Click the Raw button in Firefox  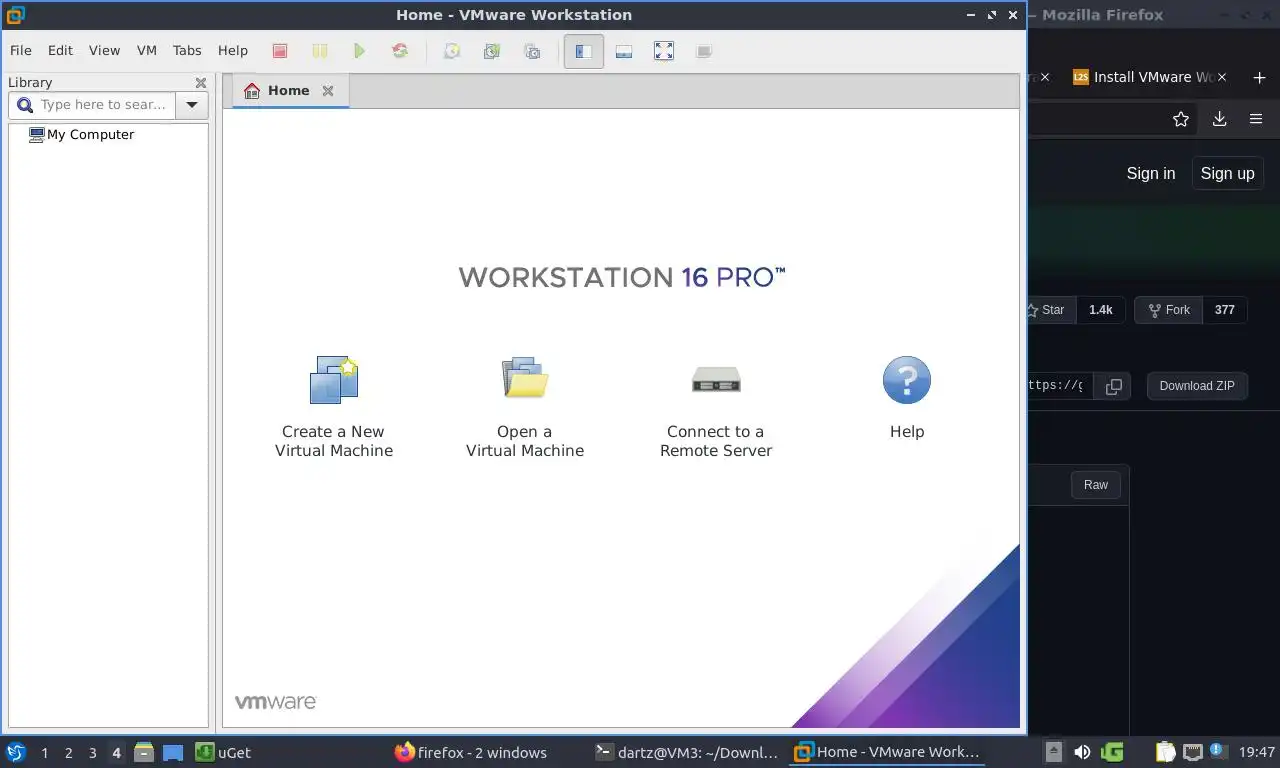1096,485
